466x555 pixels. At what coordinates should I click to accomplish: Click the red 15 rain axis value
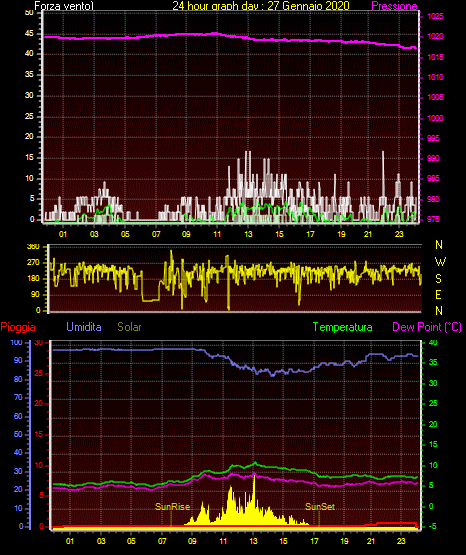click(39, 434)
